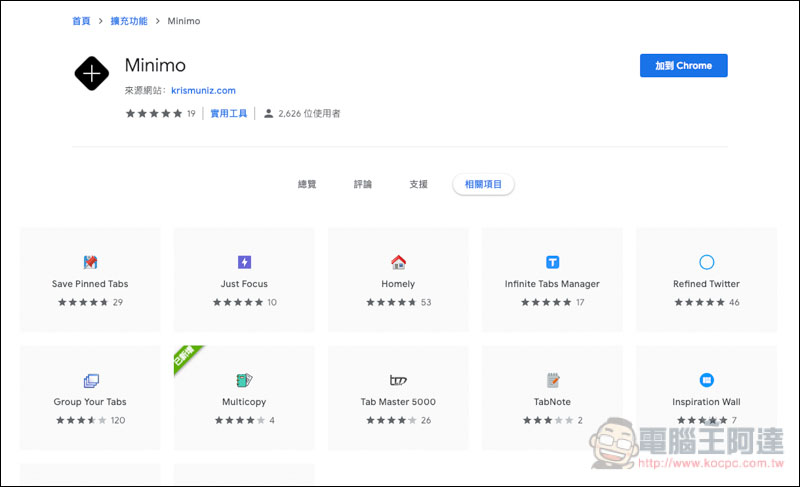Screen dimensions: 800x487
Task: Open the 實用工具 category link
Action: pos(229,114)
